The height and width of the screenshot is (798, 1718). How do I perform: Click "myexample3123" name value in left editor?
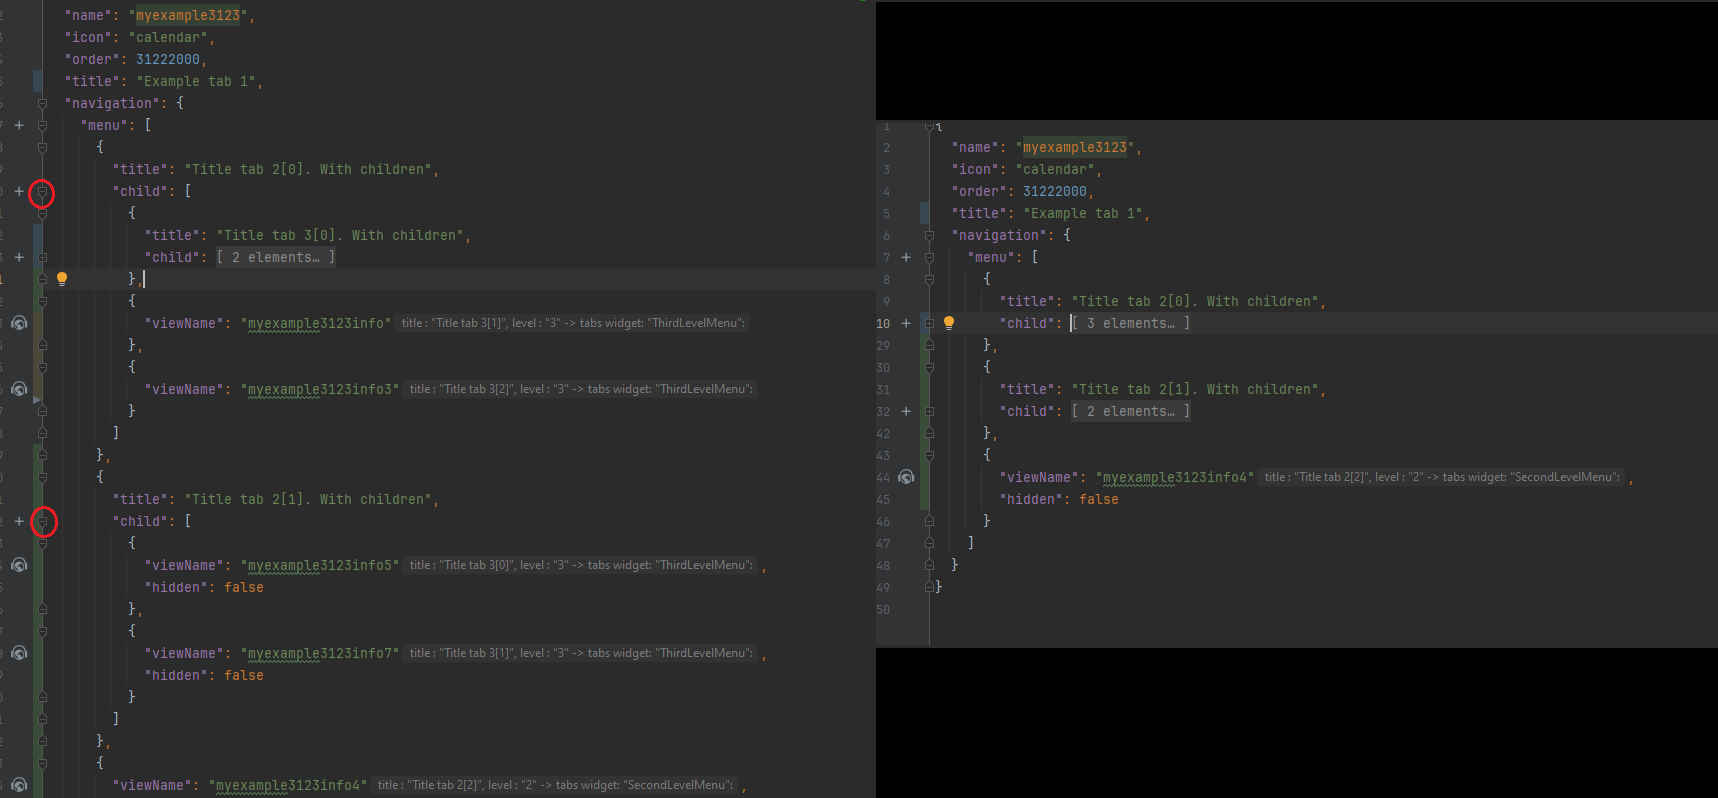[x=188, y=15]
